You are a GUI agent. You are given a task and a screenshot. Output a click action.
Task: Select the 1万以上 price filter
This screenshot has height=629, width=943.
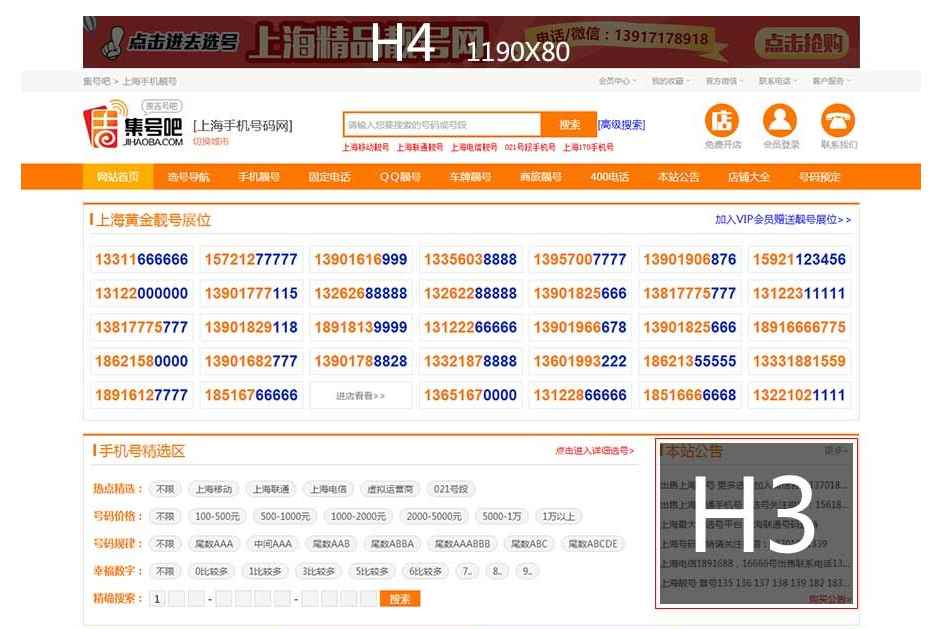point(558,517)
